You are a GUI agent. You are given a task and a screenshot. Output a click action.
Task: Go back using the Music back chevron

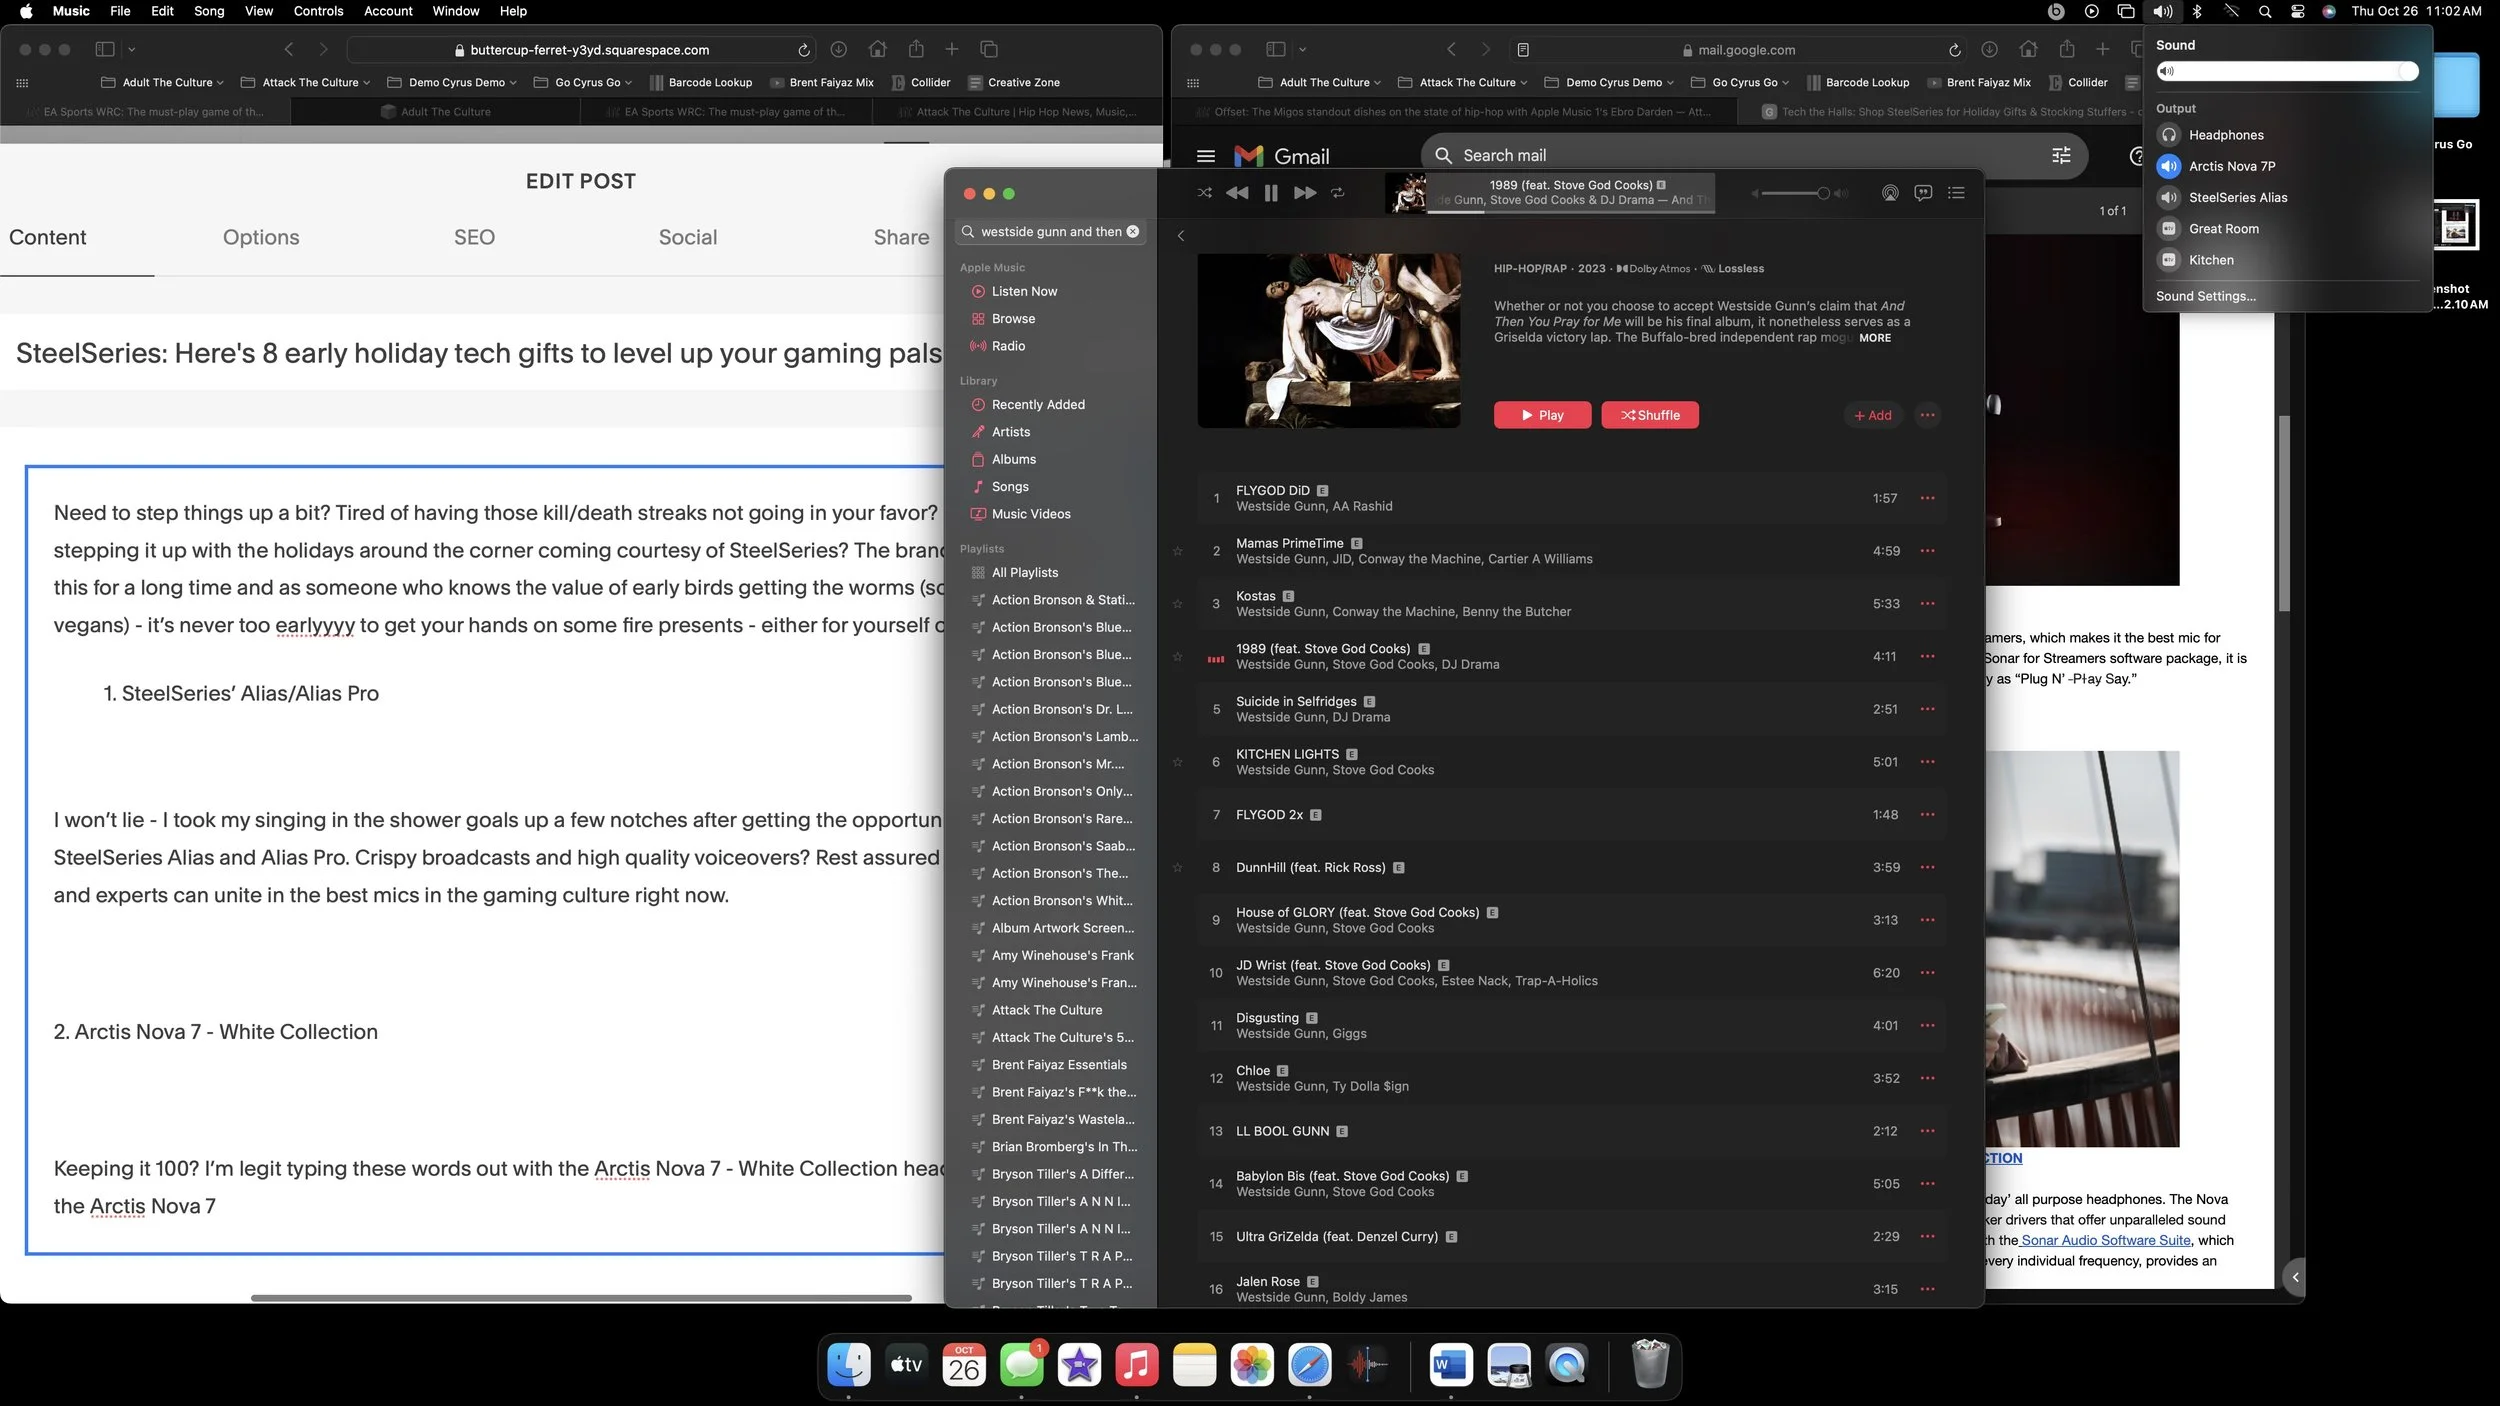(x=1181, y=236)
